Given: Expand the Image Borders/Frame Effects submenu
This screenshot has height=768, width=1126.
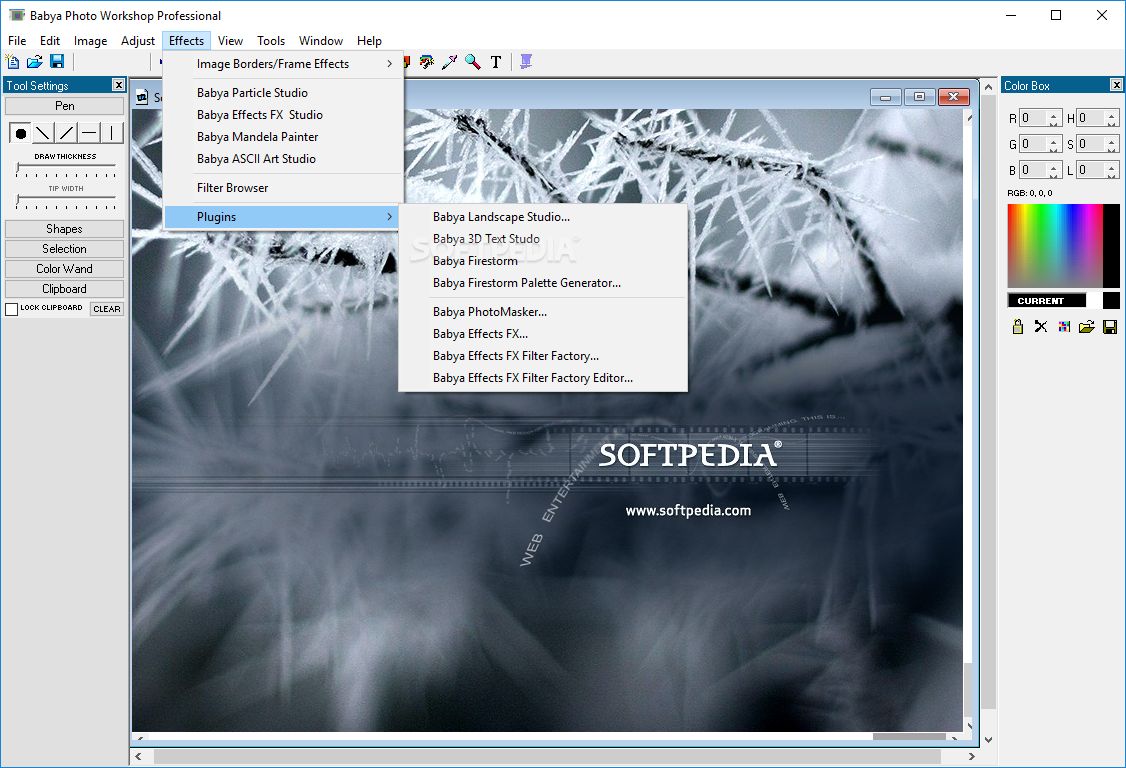Looking at the screenshot, I should (284, 64).
